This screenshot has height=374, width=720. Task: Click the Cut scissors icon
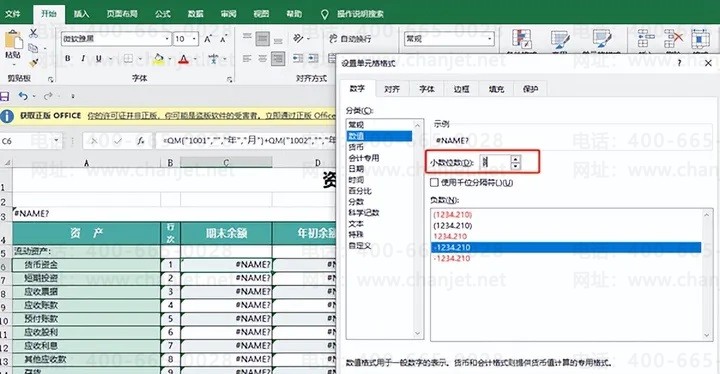tap(33, 33)
